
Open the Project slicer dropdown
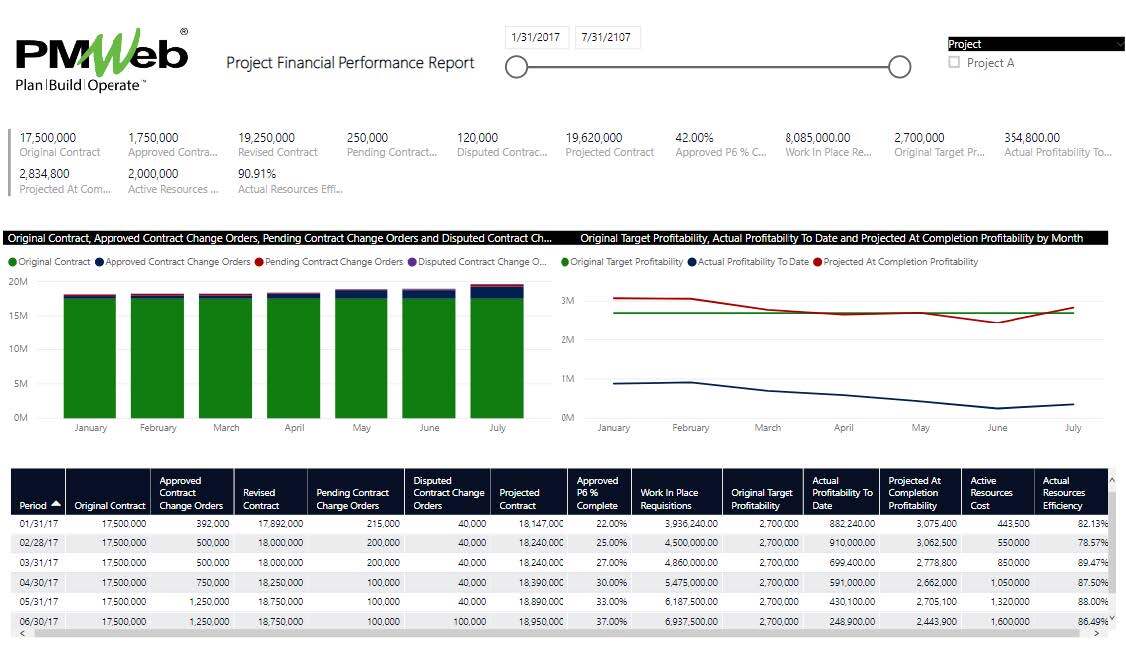pos(1118,43)
